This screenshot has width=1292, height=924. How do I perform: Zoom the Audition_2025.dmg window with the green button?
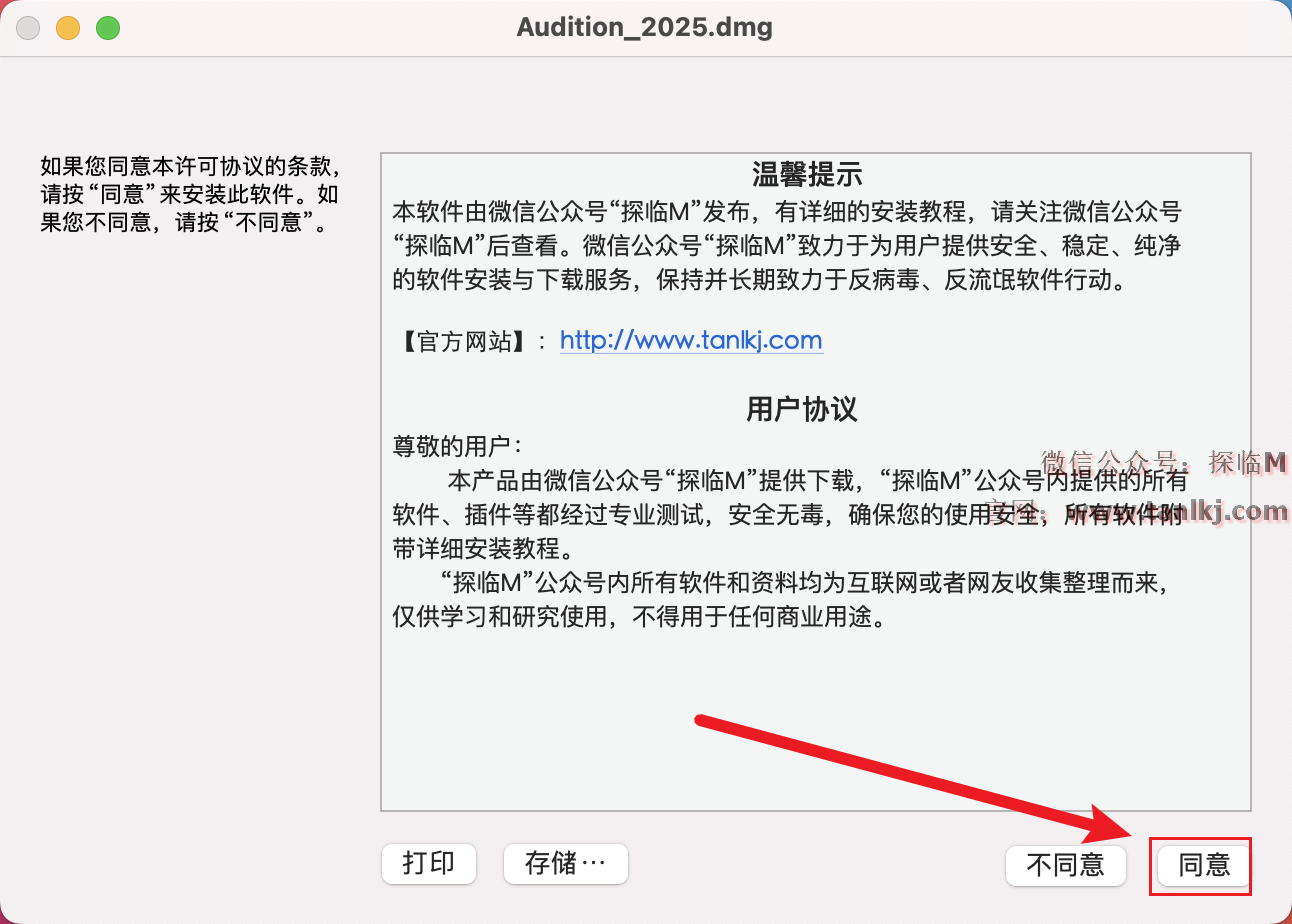coord(108,28)
